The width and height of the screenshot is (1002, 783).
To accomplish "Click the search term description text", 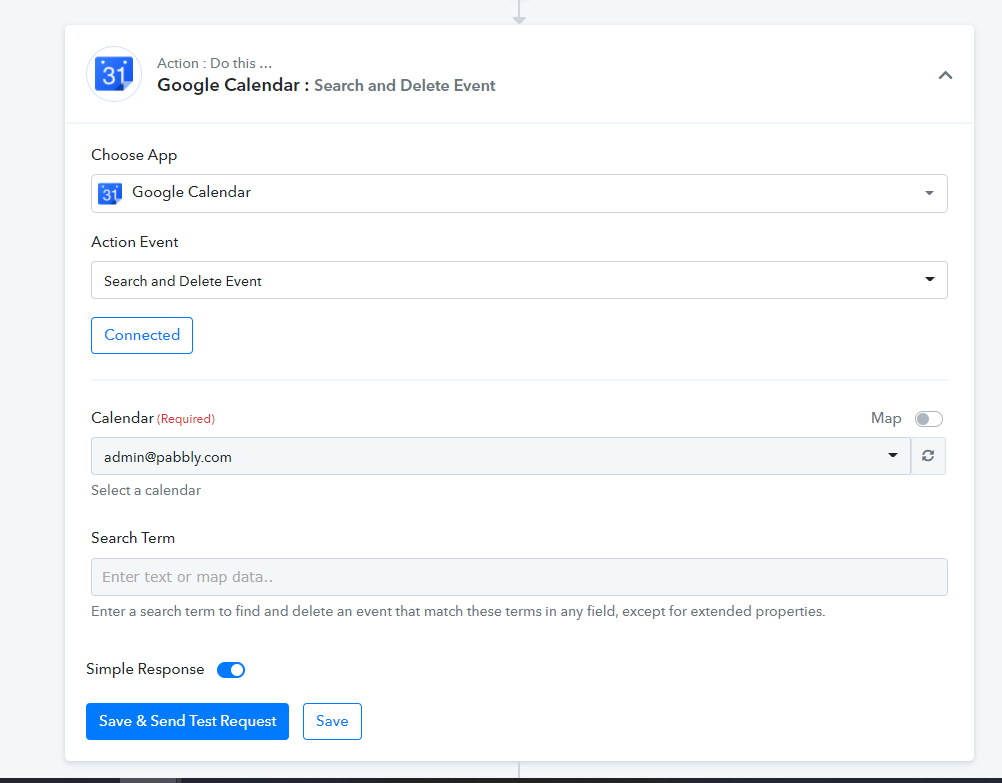I will (x=458, y=612).
